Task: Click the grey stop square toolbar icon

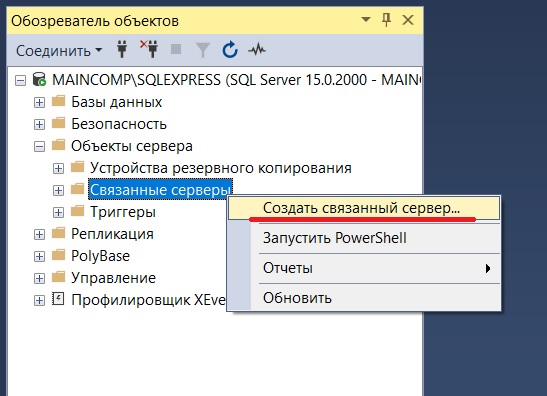Action: coord(176,49)
